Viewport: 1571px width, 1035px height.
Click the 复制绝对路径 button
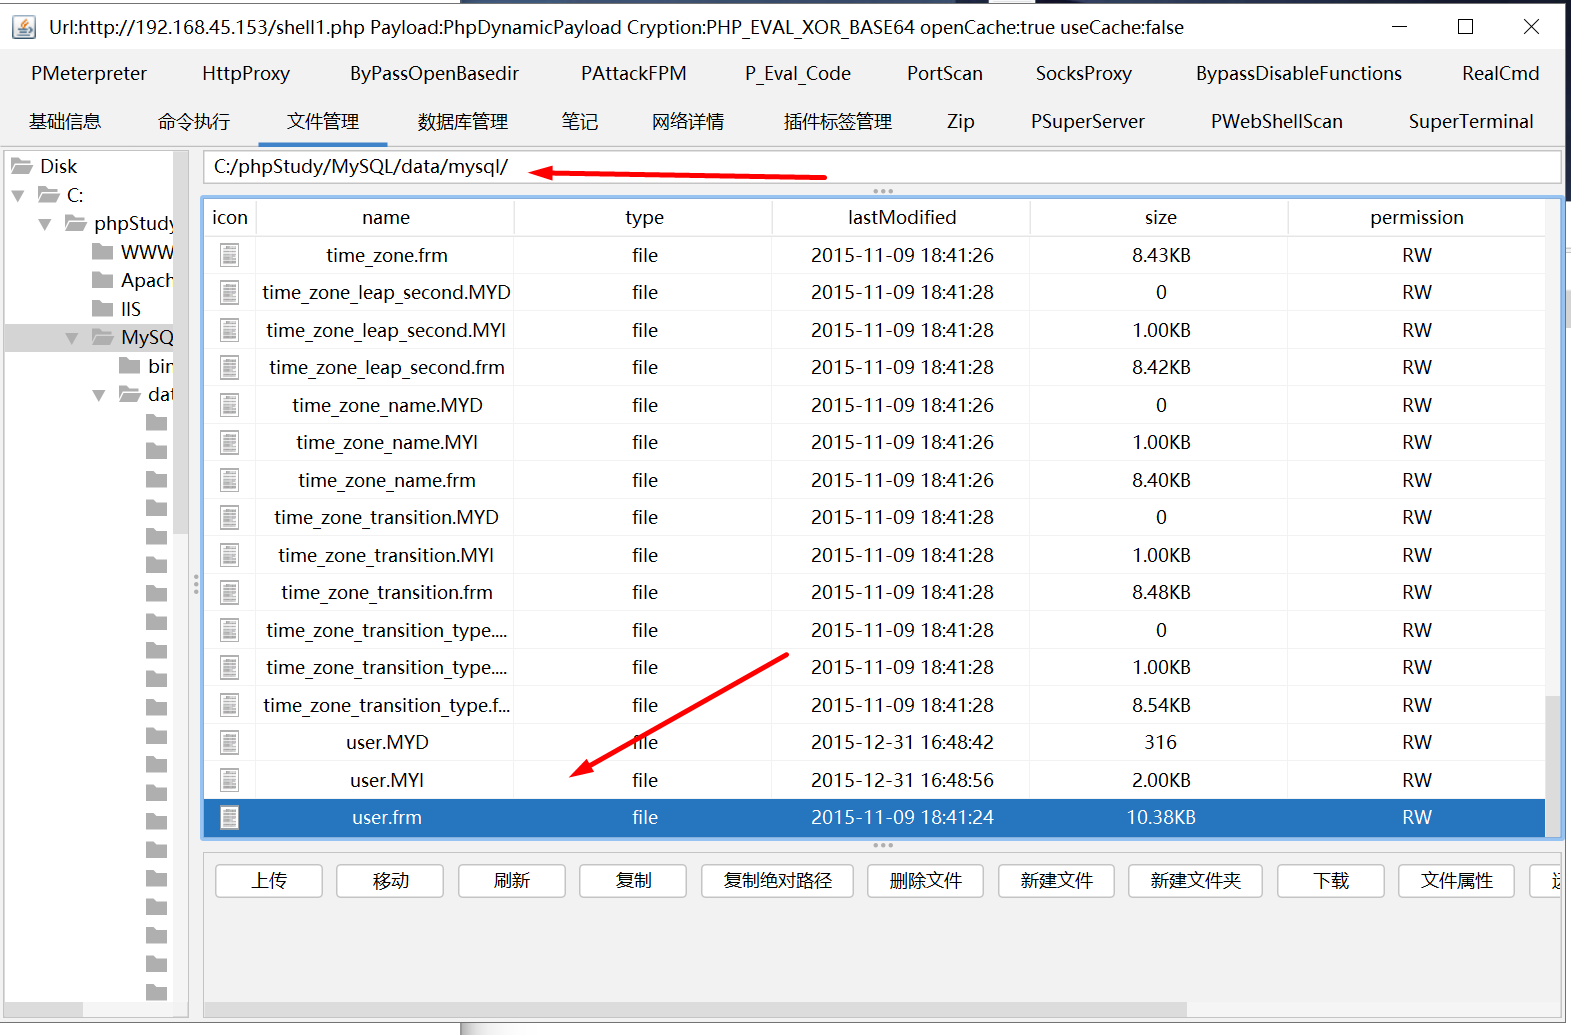pyautogui.click(x=777, y=880)
